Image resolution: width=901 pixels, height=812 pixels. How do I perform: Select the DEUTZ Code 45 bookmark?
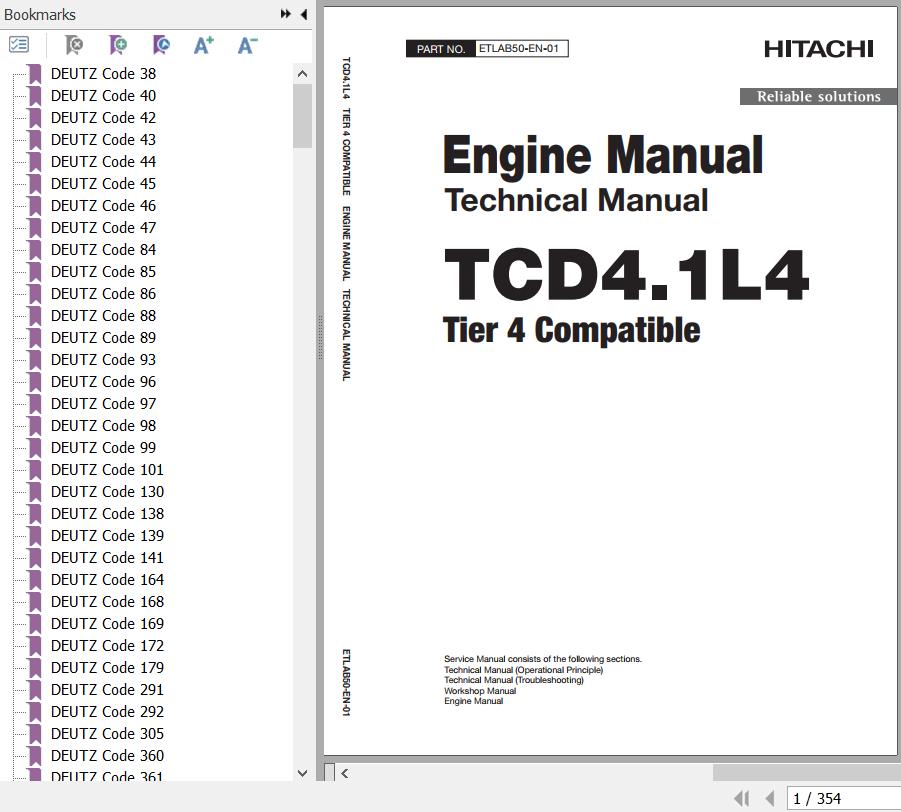coord(103,183)
